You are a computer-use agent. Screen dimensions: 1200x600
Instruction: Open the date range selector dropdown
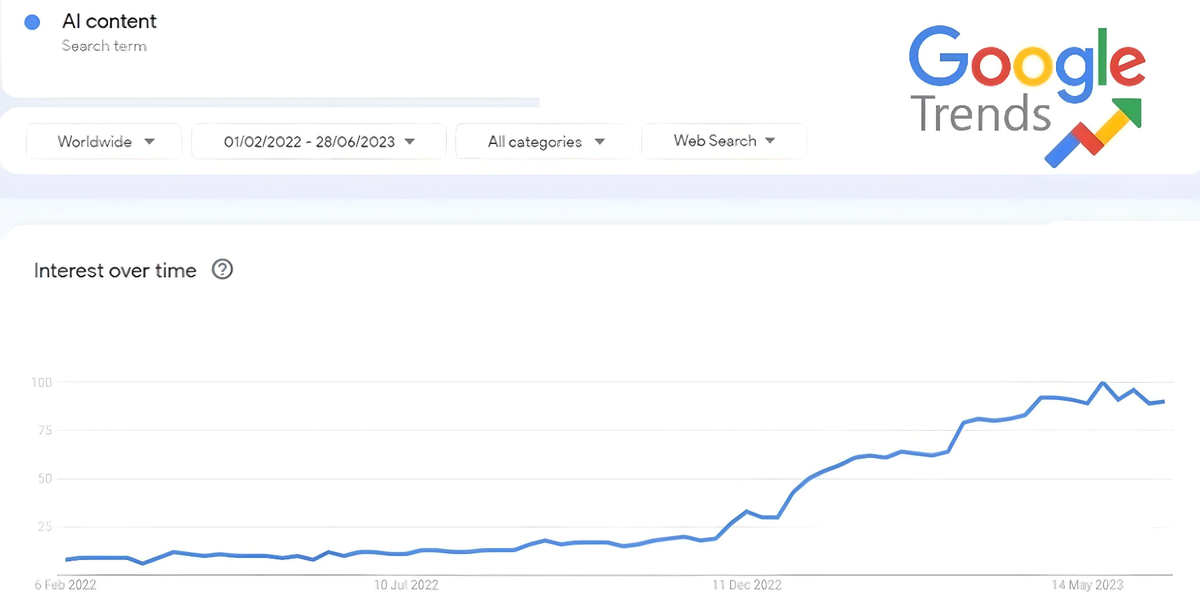click(x=318, y=141)
